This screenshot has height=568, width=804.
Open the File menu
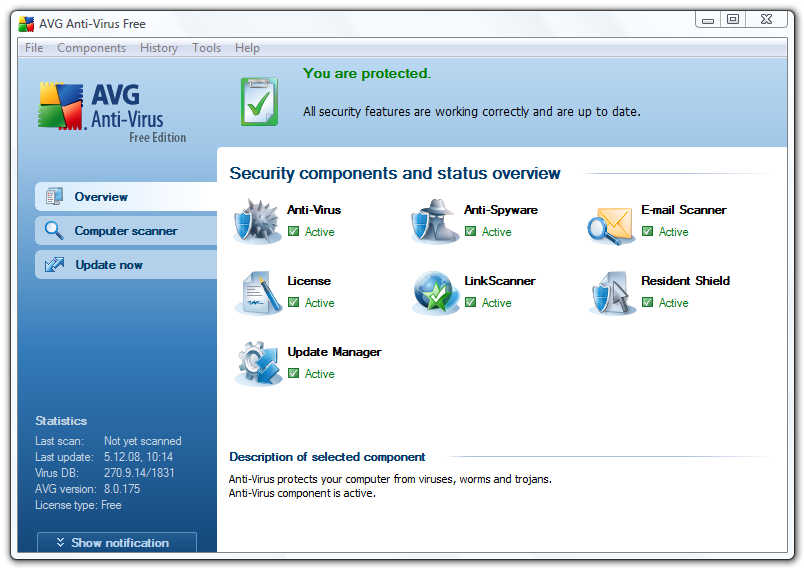34,48
